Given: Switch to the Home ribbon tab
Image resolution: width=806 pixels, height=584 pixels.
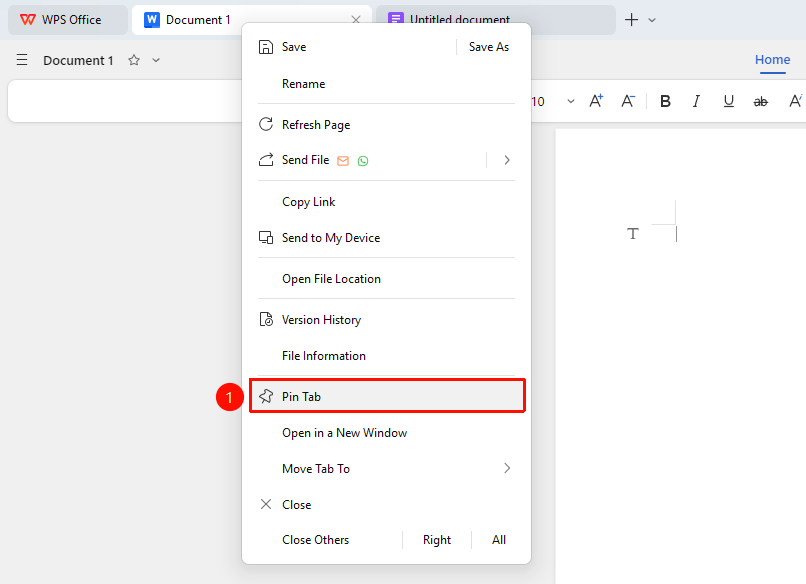Looking at the screenshot, I should point(772,60).
